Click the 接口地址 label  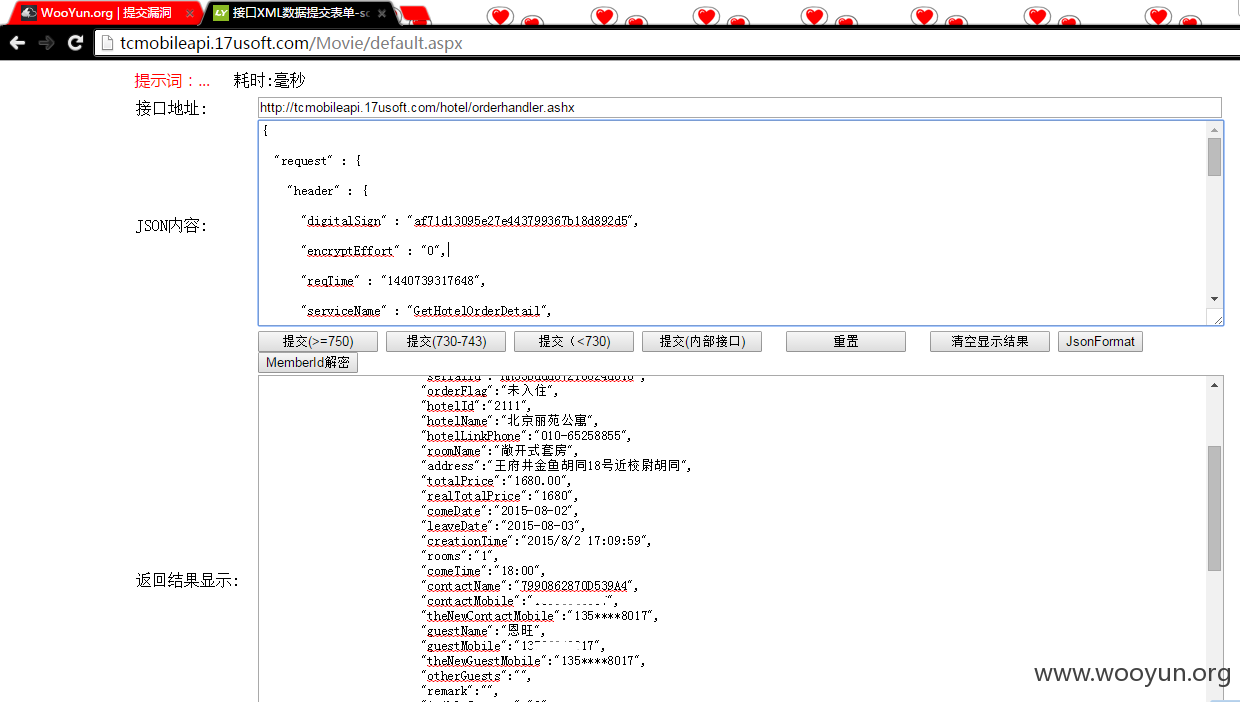pyautogui.click(x=171, y=108)
